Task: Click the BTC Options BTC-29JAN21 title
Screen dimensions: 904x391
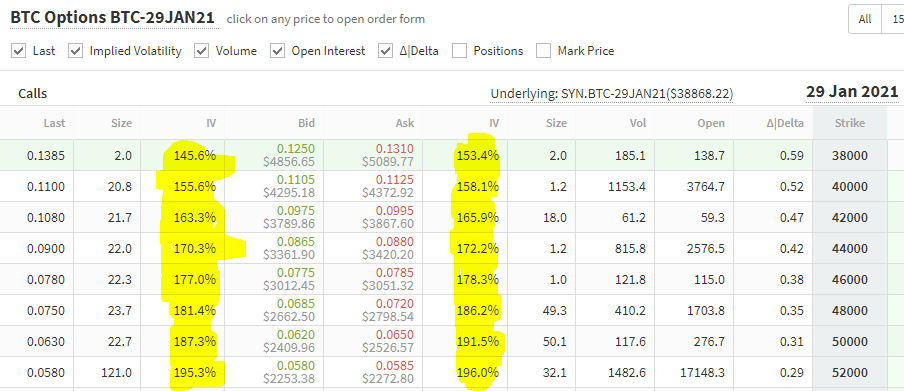Action: click(x=113, y=18)
